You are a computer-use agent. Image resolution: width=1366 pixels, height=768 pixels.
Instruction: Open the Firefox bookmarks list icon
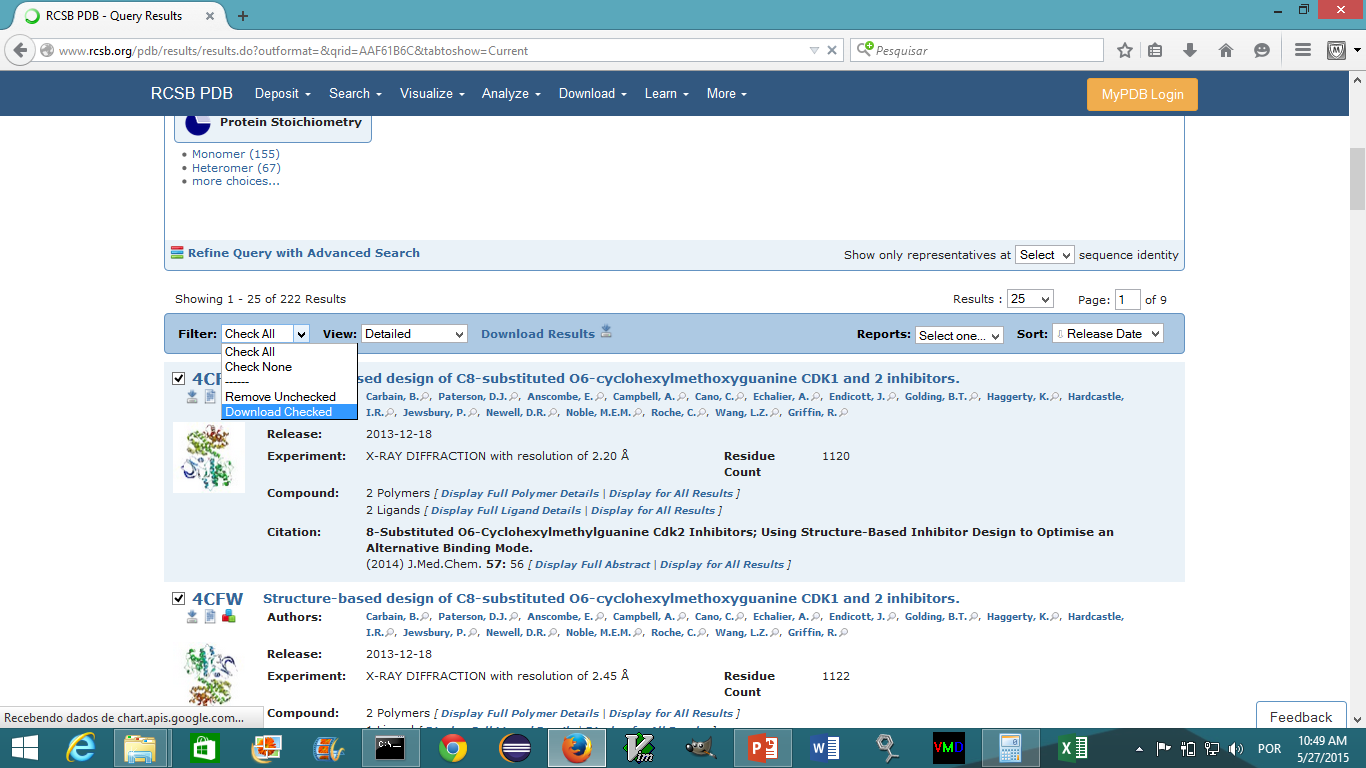click(1156, 50)
